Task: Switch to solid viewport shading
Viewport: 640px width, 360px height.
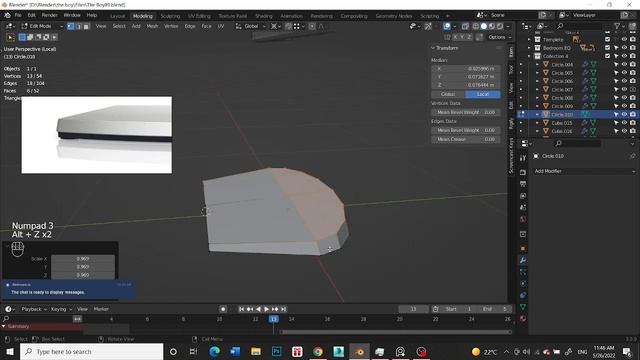Action: point(484,26)
